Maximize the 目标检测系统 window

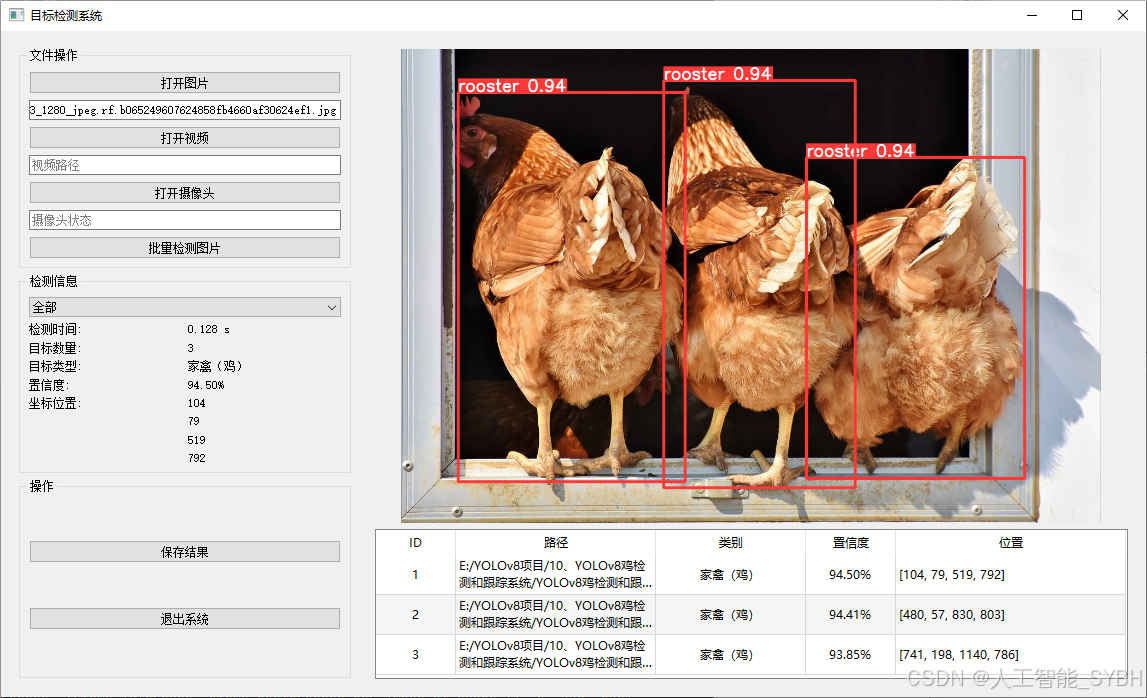(x=1077, y=15)
